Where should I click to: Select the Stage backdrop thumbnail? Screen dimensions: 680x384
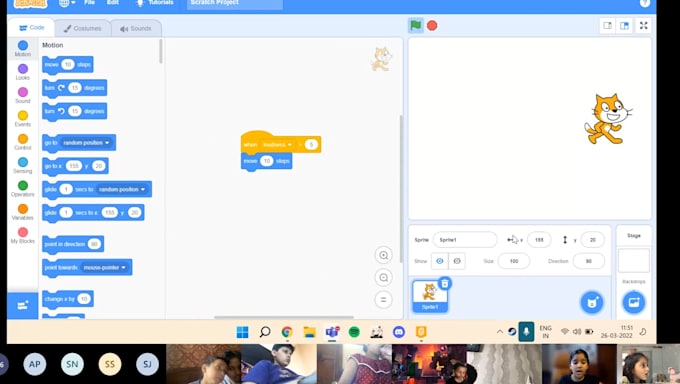[634, 260]
